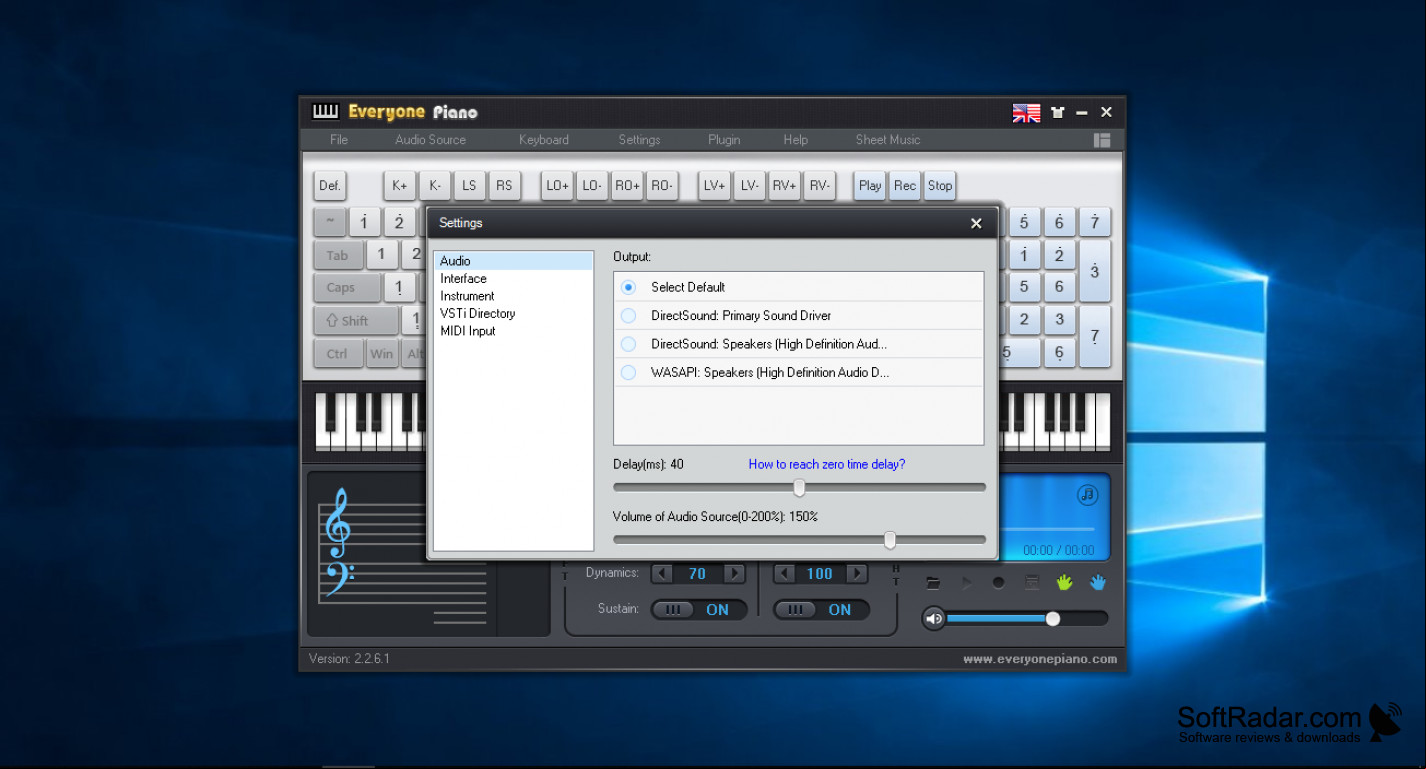The image size is (1426, 769).
Task: Click the save/disk icon in player controls
Action: click(x=1032, y=583)
